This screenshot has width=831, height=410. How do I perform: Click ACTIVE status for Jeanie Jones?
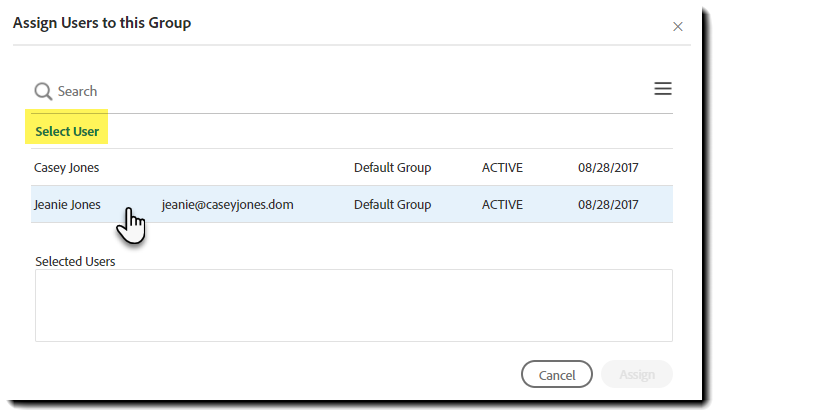[502, 205]
